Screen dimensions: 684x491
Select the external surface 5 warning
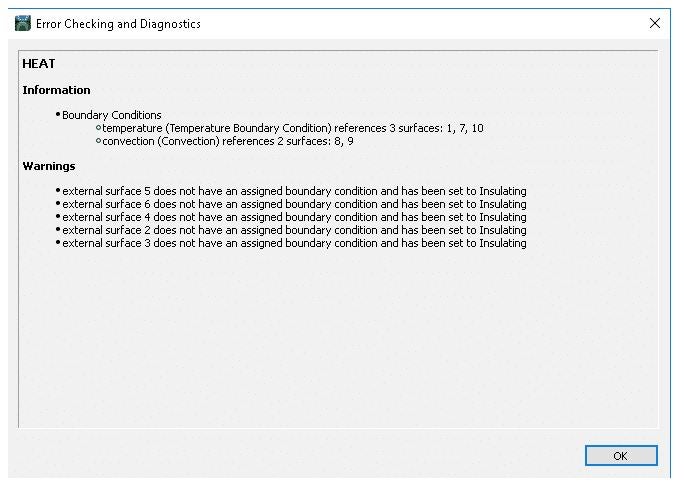294,191
